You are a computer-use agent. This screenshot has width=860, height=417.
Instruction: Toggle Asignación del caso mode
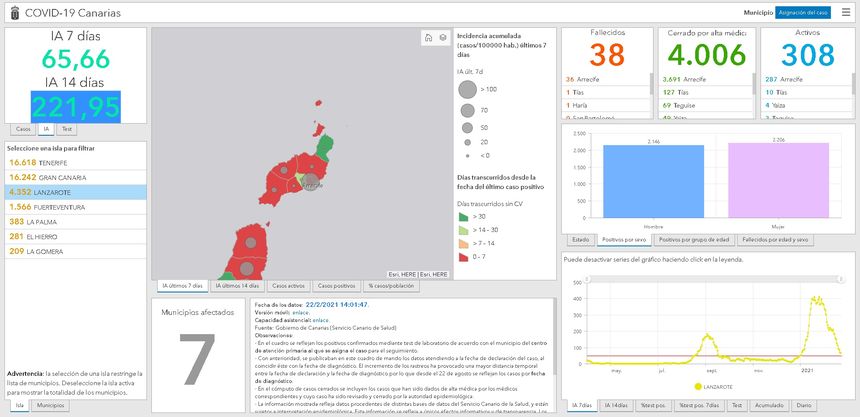point(803,12)
